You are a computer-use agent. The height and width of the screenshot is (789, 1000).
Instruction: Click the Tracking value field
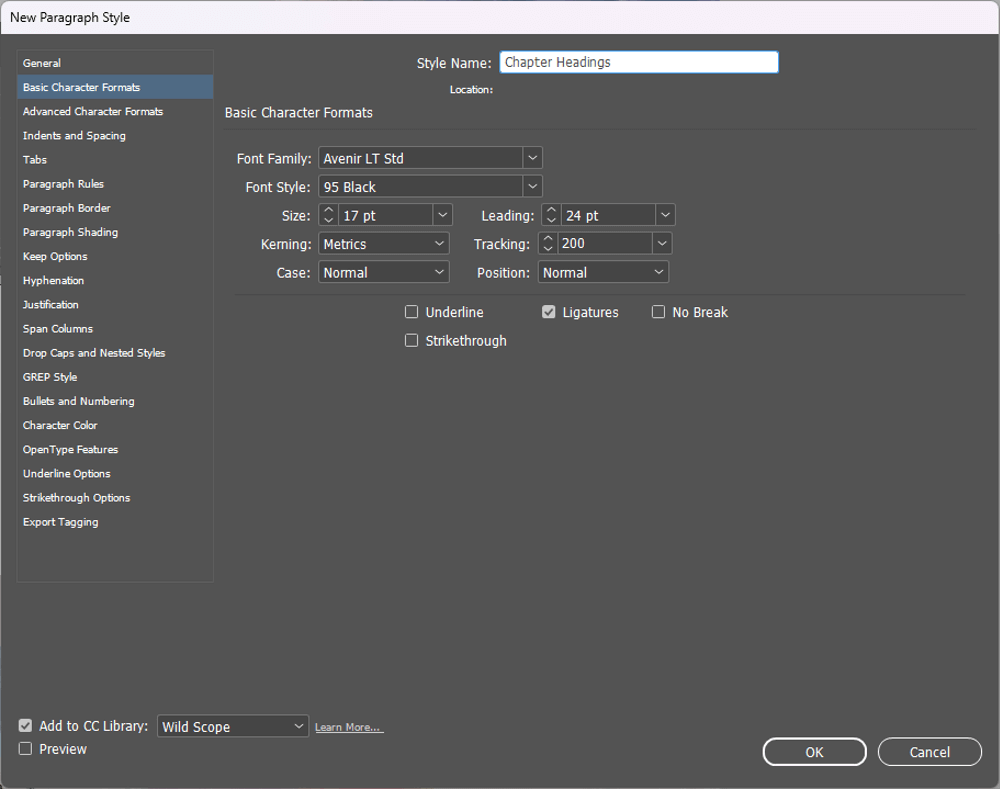tap(605, 243)
